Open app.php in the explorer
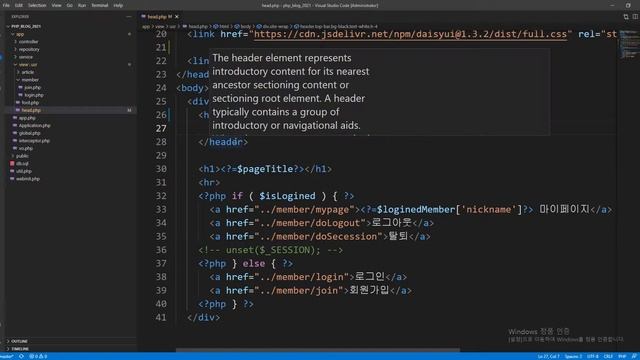640x360 pixels. [x=27, y=118]
